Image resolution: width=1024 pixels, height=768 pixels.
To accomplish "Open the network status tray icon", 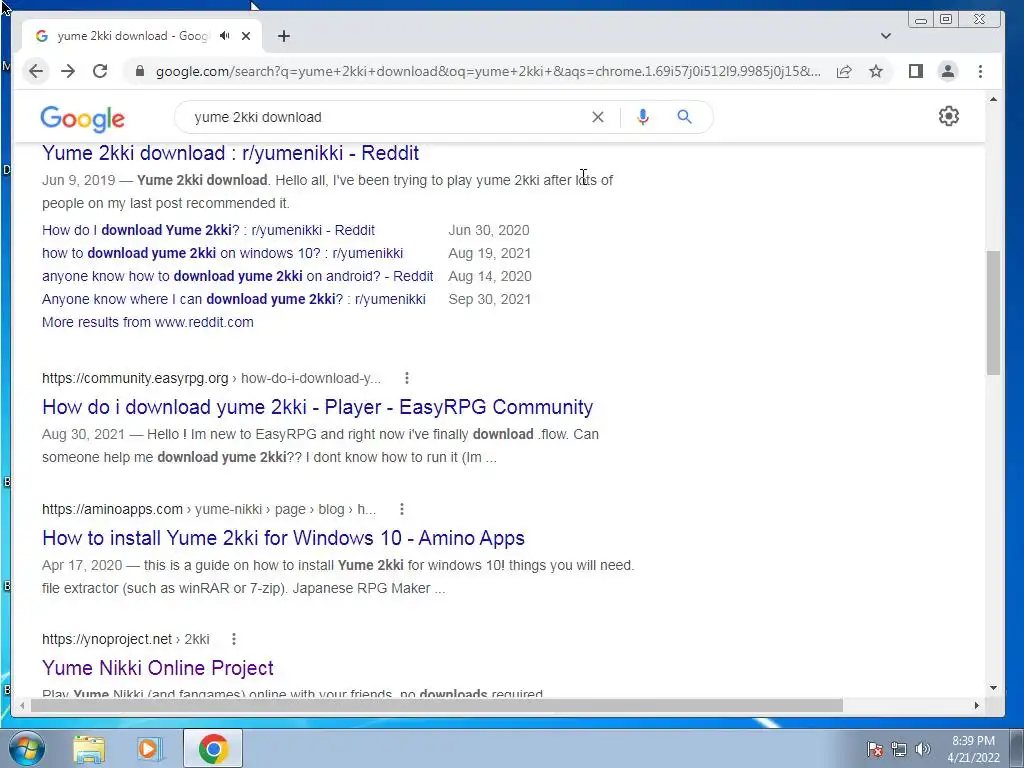I will tap(899, 749).
